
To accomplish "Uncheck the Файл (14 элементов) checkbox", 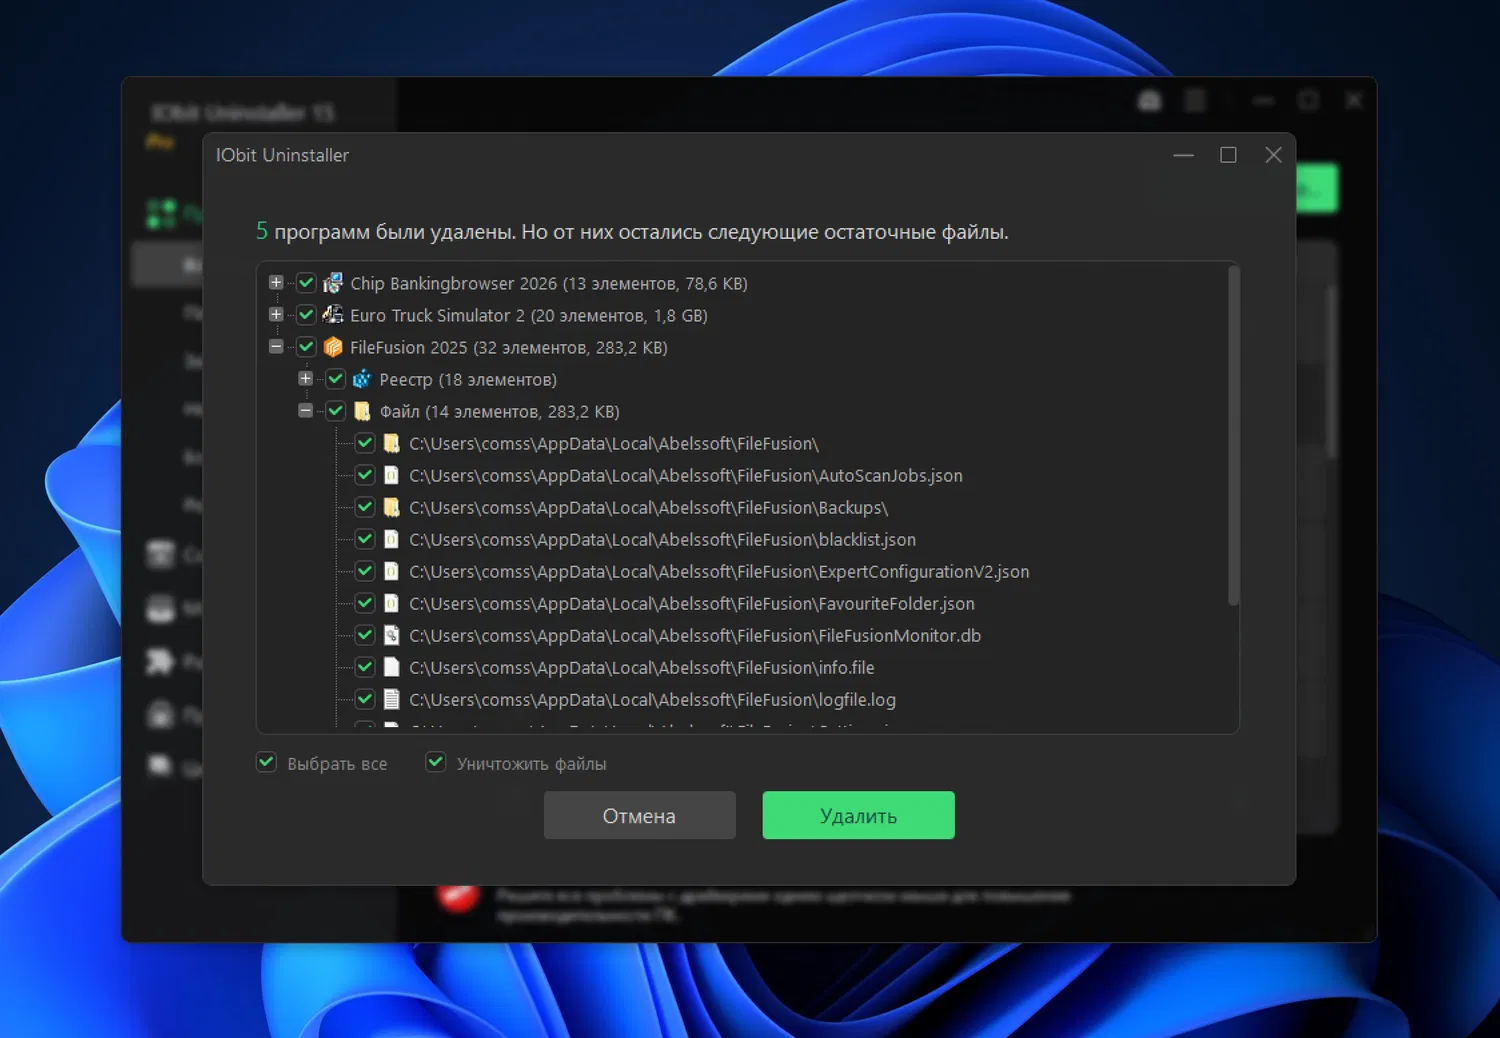I will pos(336,411).
